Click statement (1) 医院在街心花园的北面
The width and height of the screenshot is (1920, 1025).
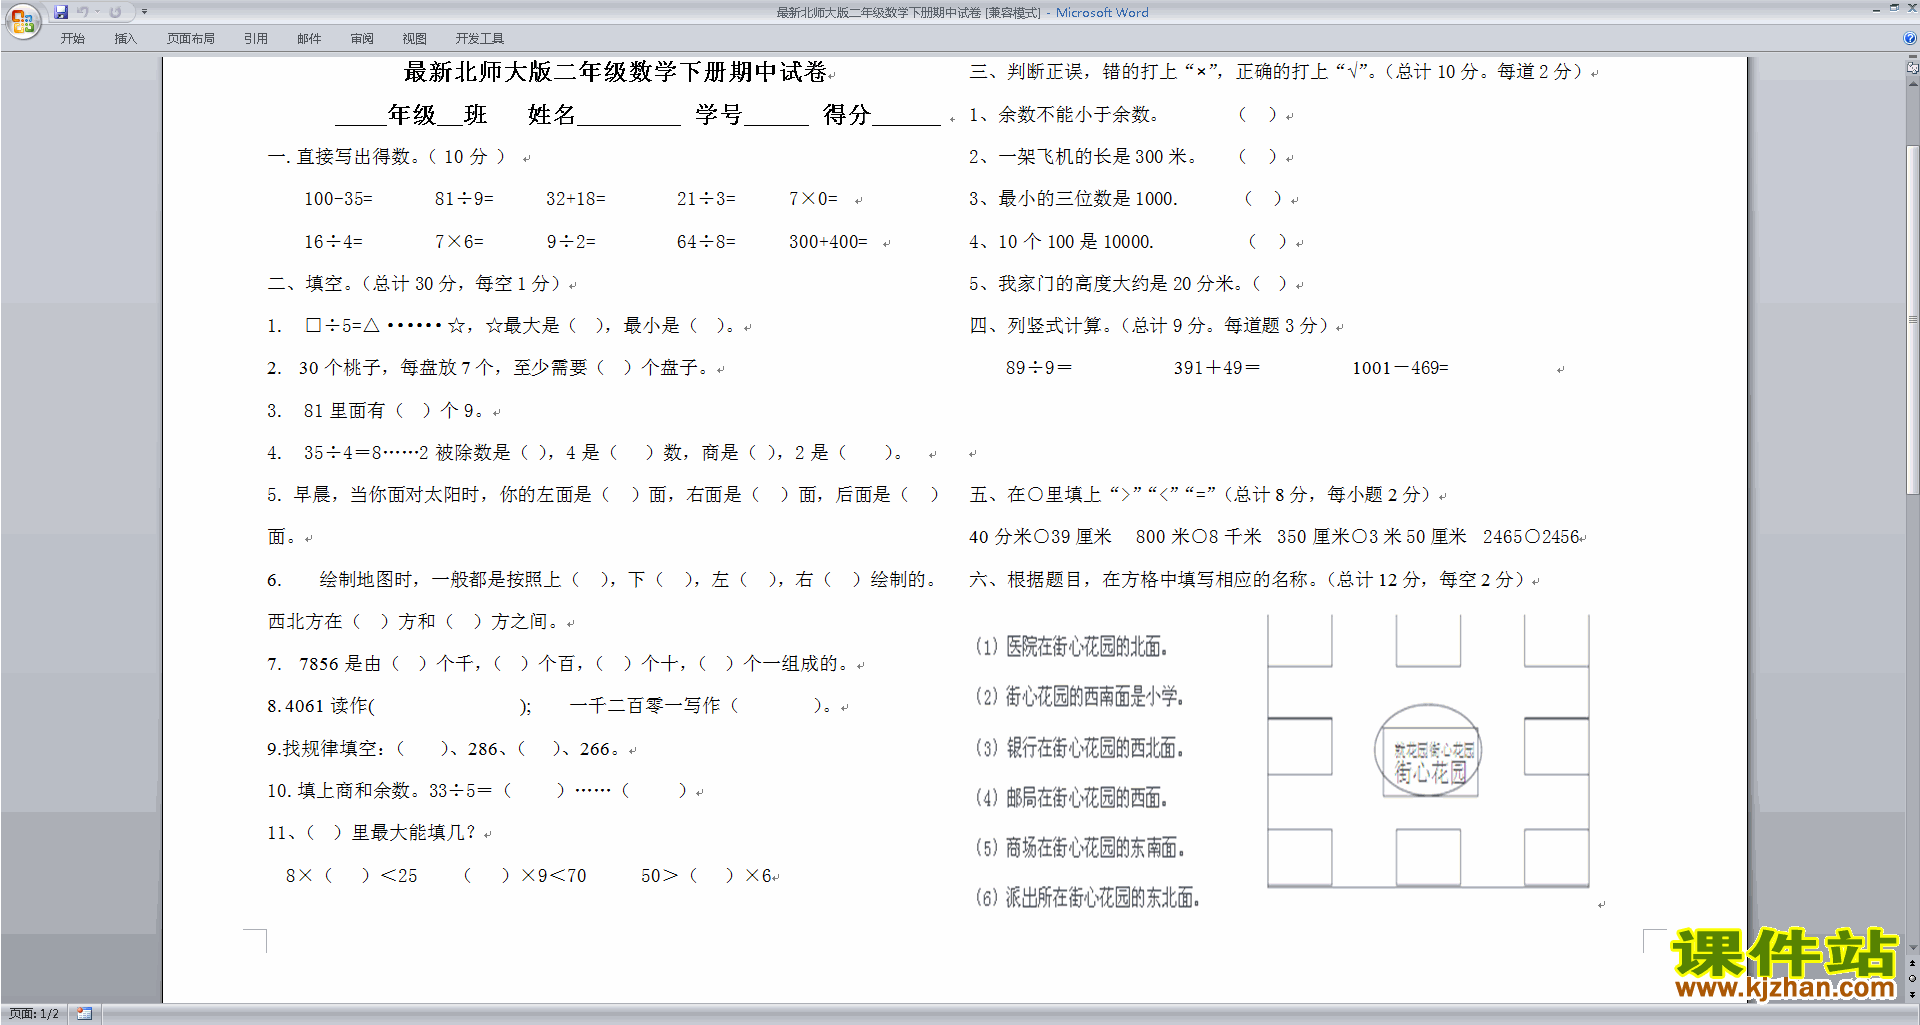[1072, 647]
